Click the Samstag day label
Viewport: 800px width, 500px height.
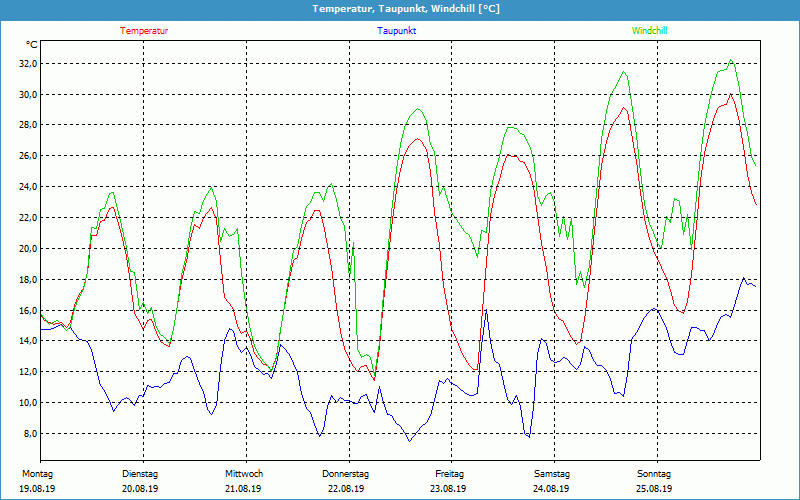point(552,474)
